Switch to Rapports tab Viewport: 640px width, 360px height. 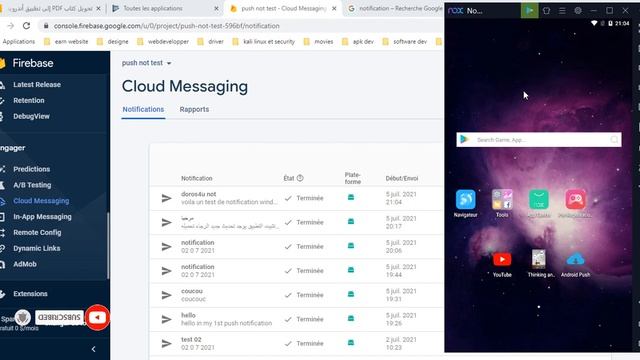click(194, 109)
